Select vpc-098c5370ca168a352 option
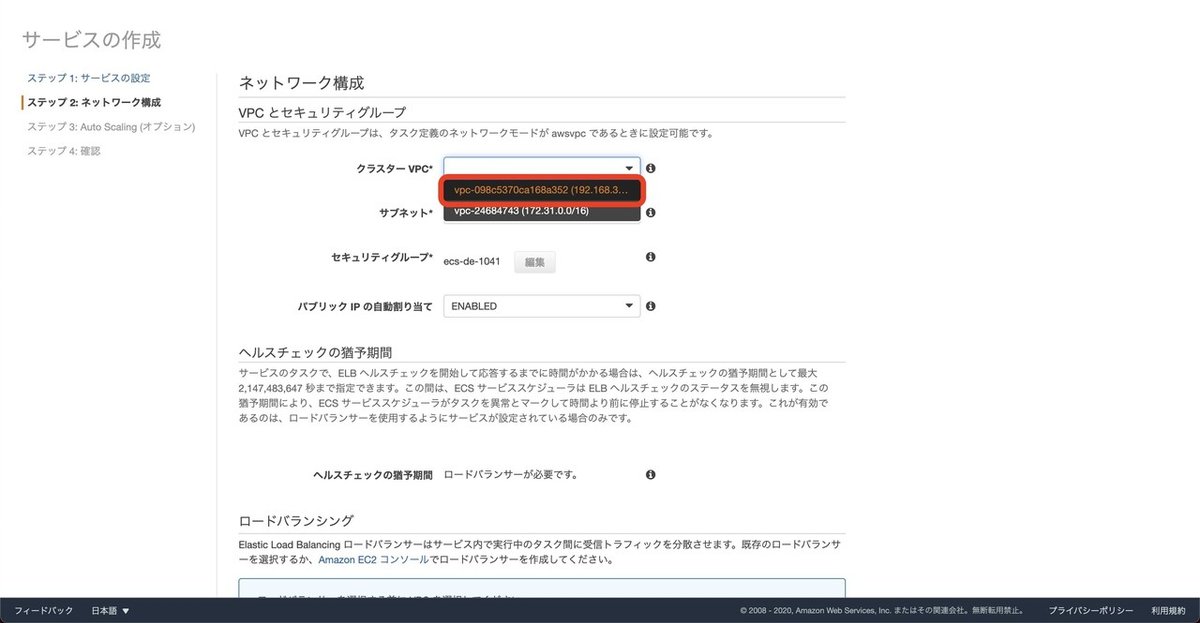Viewport: 1200px width, 623px height. [541, 190]
